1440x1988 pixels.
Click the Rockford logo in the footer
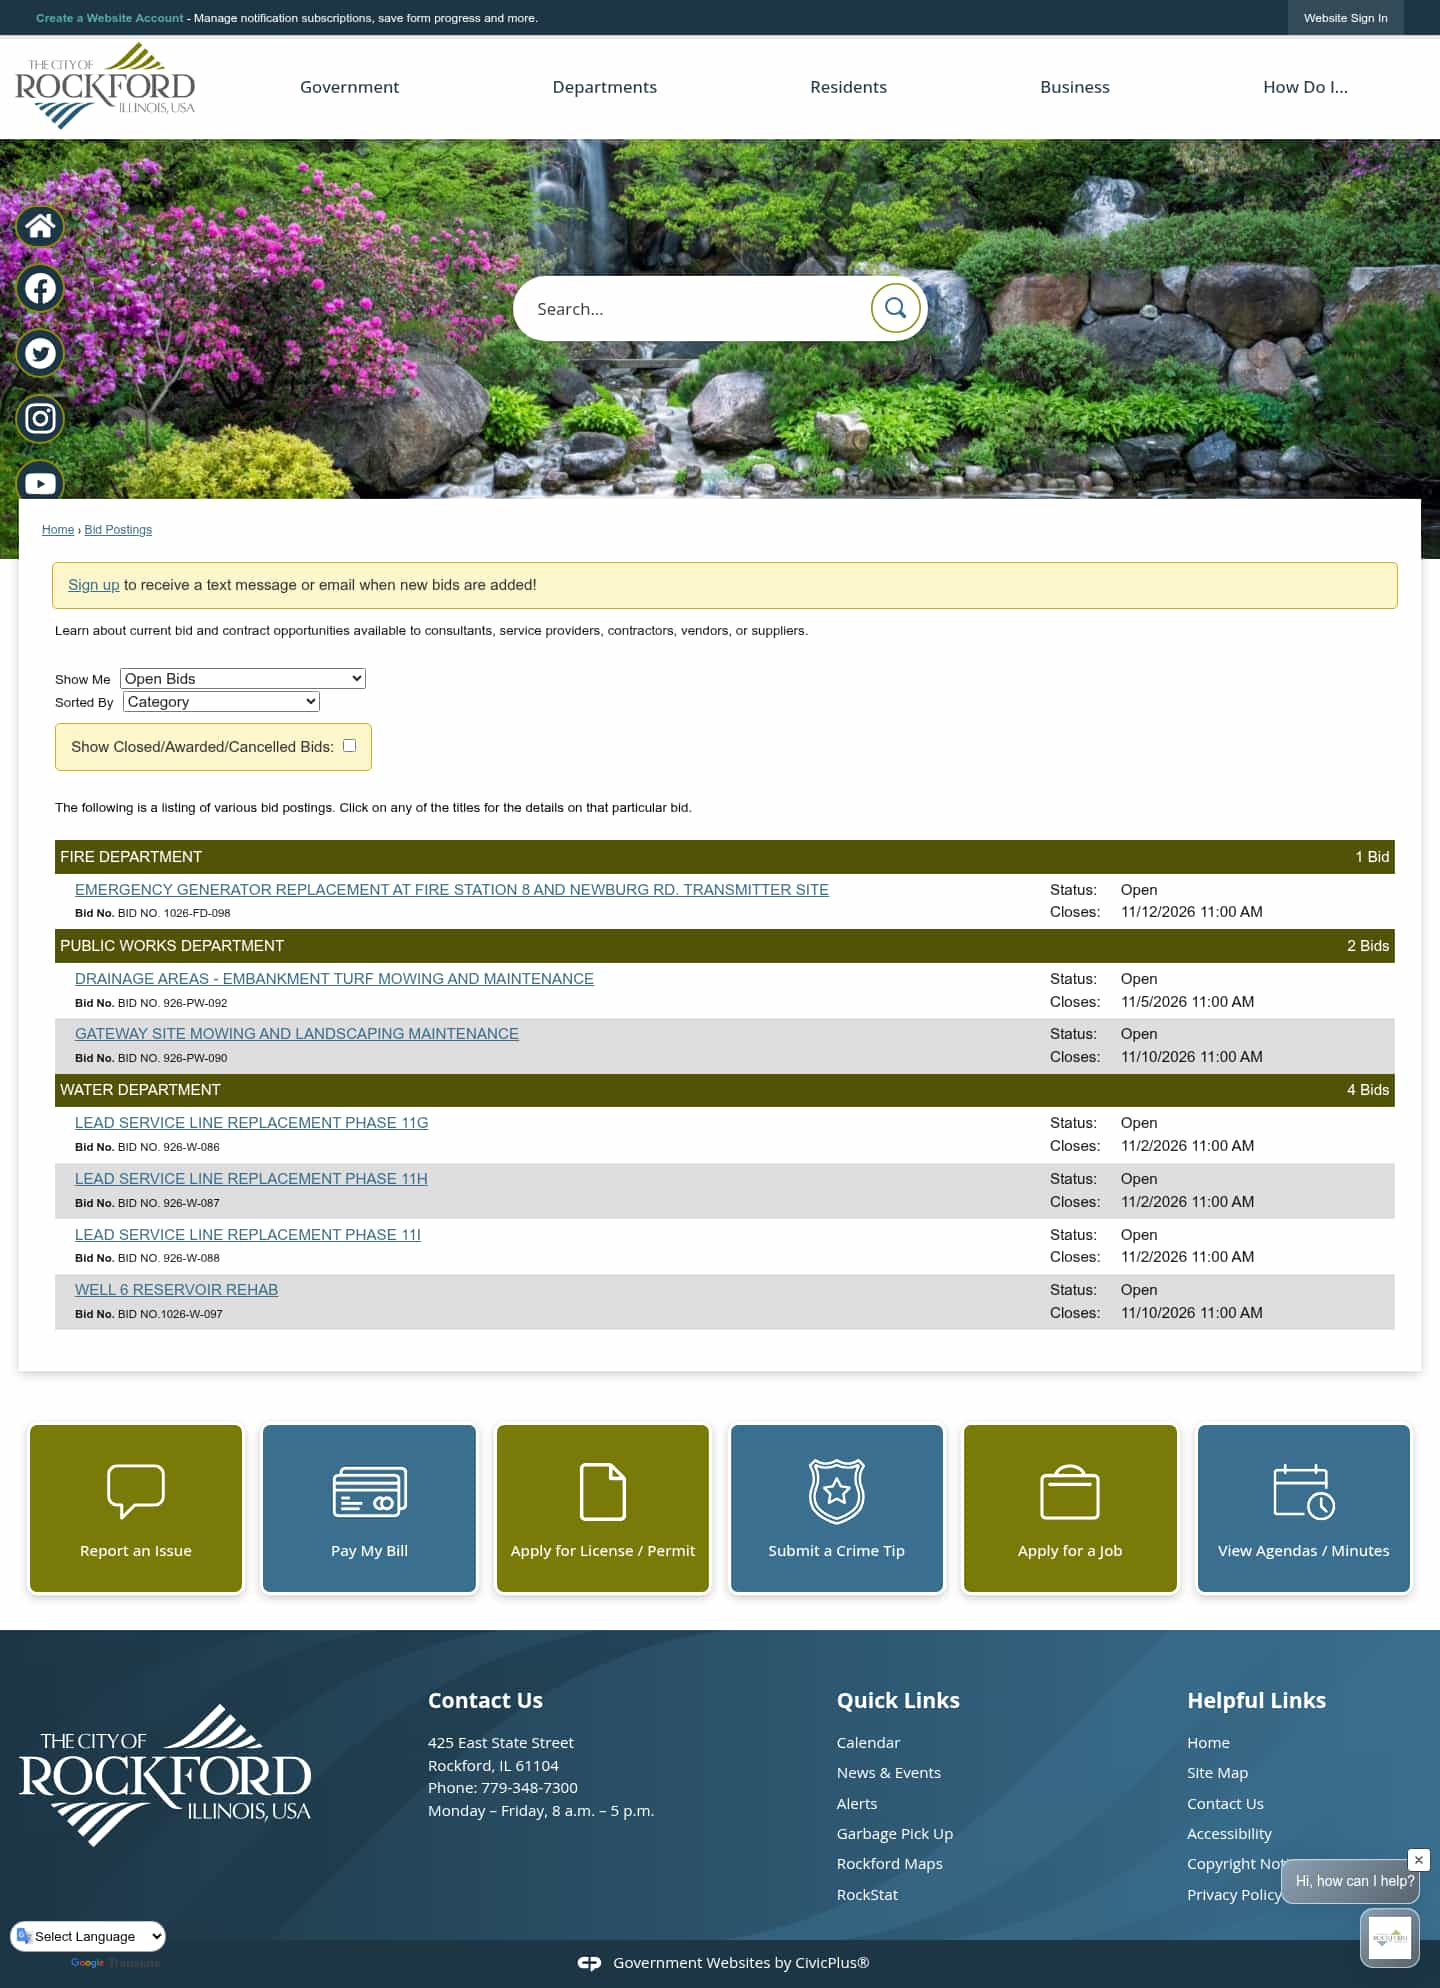165,1775
